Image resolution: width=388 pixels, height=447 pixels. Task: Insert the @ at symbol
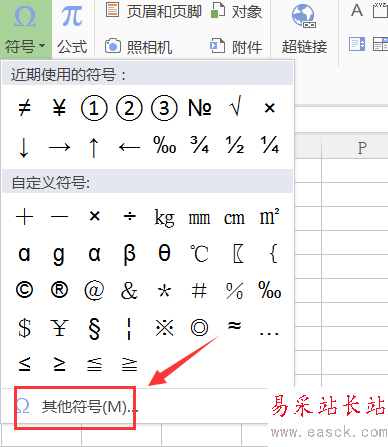[x=94, y=290]
